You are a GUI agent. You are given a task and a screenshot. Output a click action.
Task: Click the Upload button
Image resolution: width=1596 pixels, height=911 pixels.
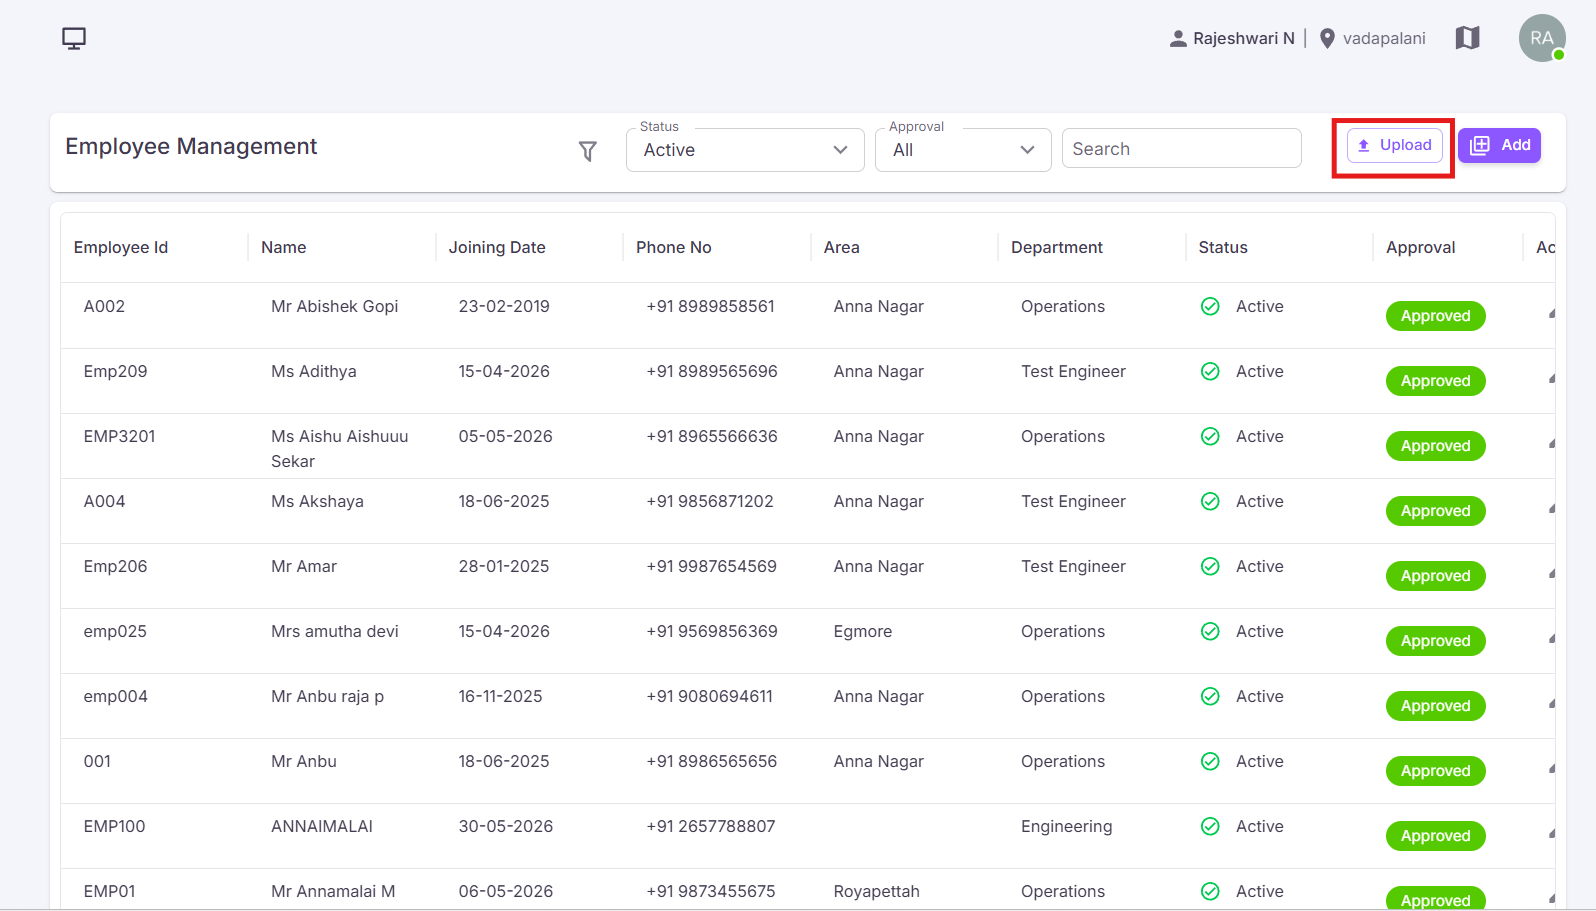pos(1395,145)
